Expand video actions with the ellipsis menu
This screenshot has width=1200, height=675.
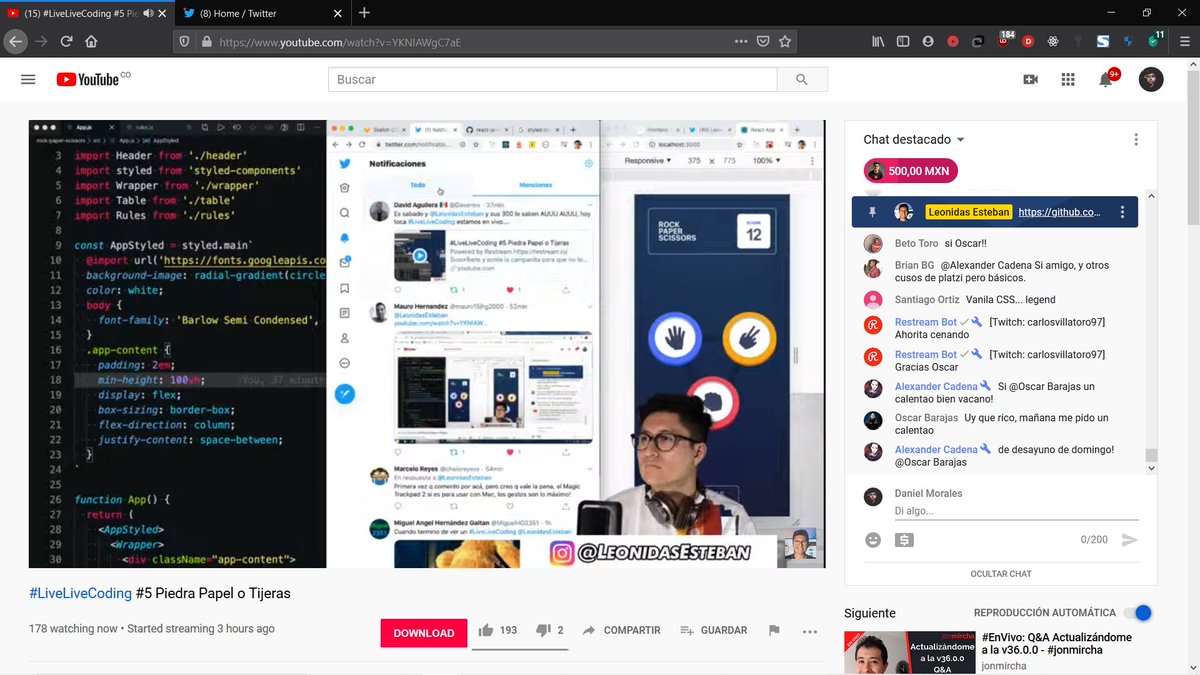(809, 632)
